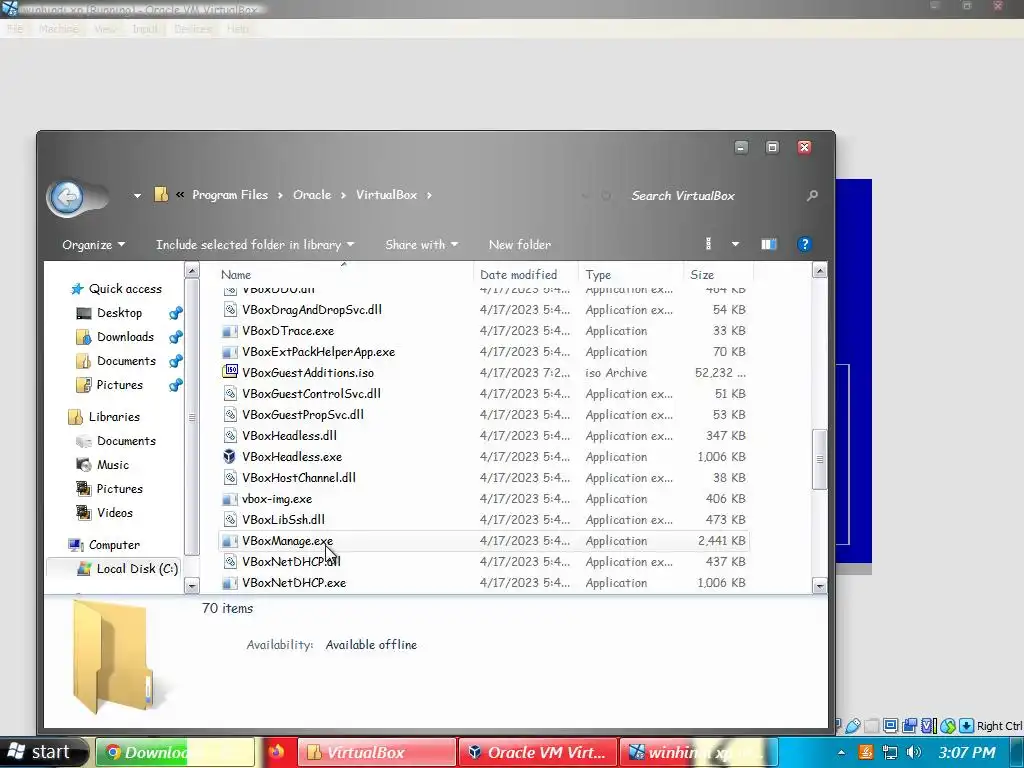Viewport: 1024px width, 768px height.
Task: Expand chevron after VirtualBox breadcrumb
Action: (429, 195)
